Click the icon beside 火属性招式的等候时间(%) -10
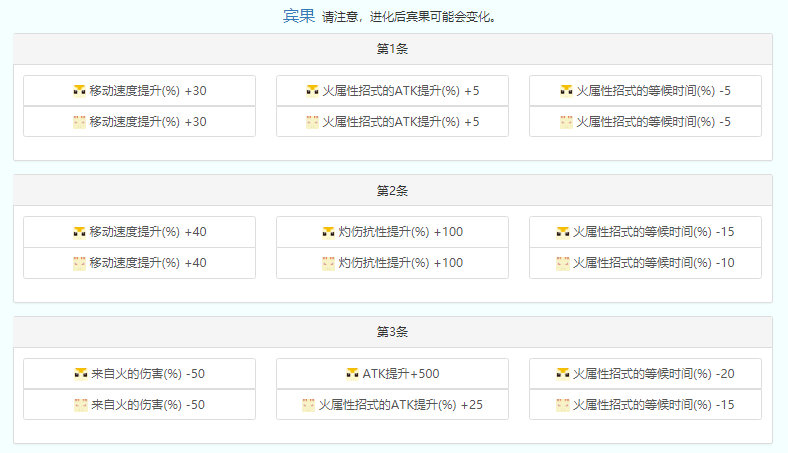The image size is (788, 453). point(562,263)
